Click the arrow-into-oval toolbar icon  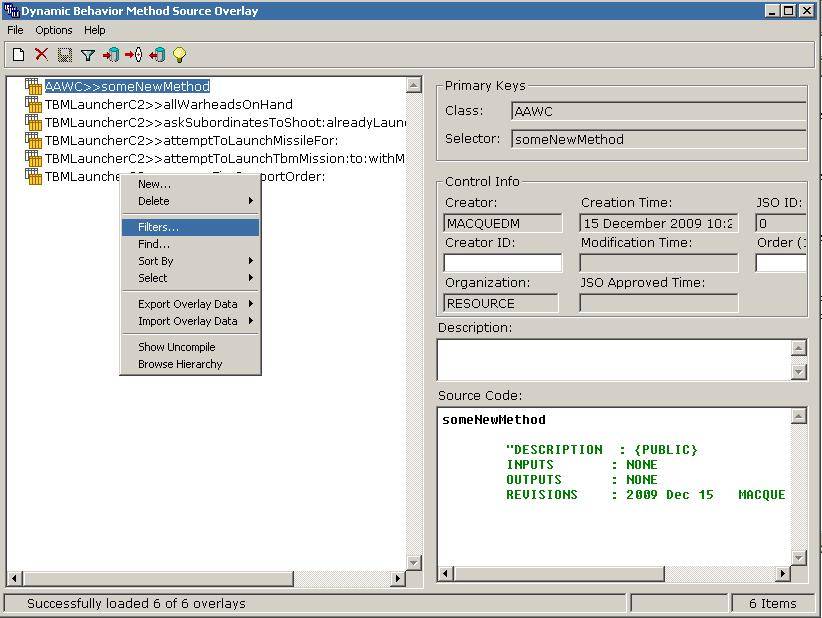pyautogui.click(x=133, y=55)
